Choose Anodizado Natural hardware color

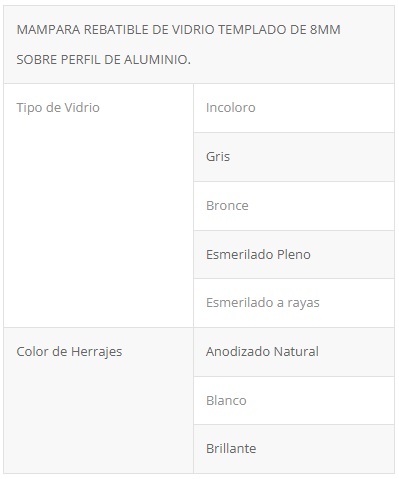(x=294, y=352)
